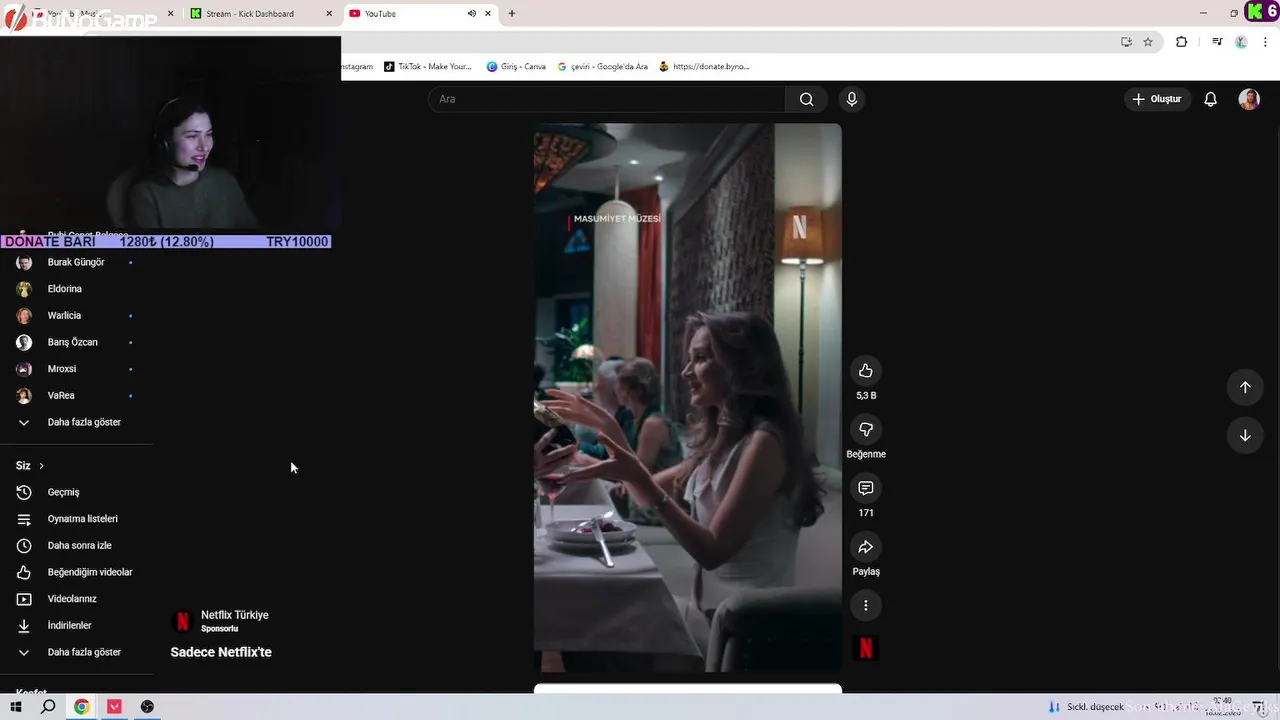Screen dimensions: 1280x720
Task: Go to next short with down arrow
Action: tap(1245, 435)
